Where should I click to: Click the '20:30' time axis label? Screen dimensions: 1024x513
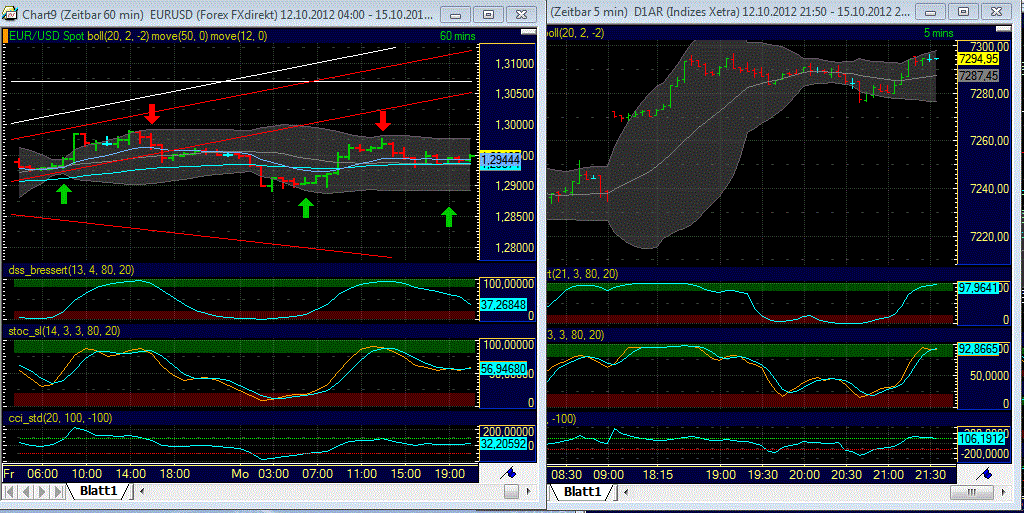tap(846, 474)
